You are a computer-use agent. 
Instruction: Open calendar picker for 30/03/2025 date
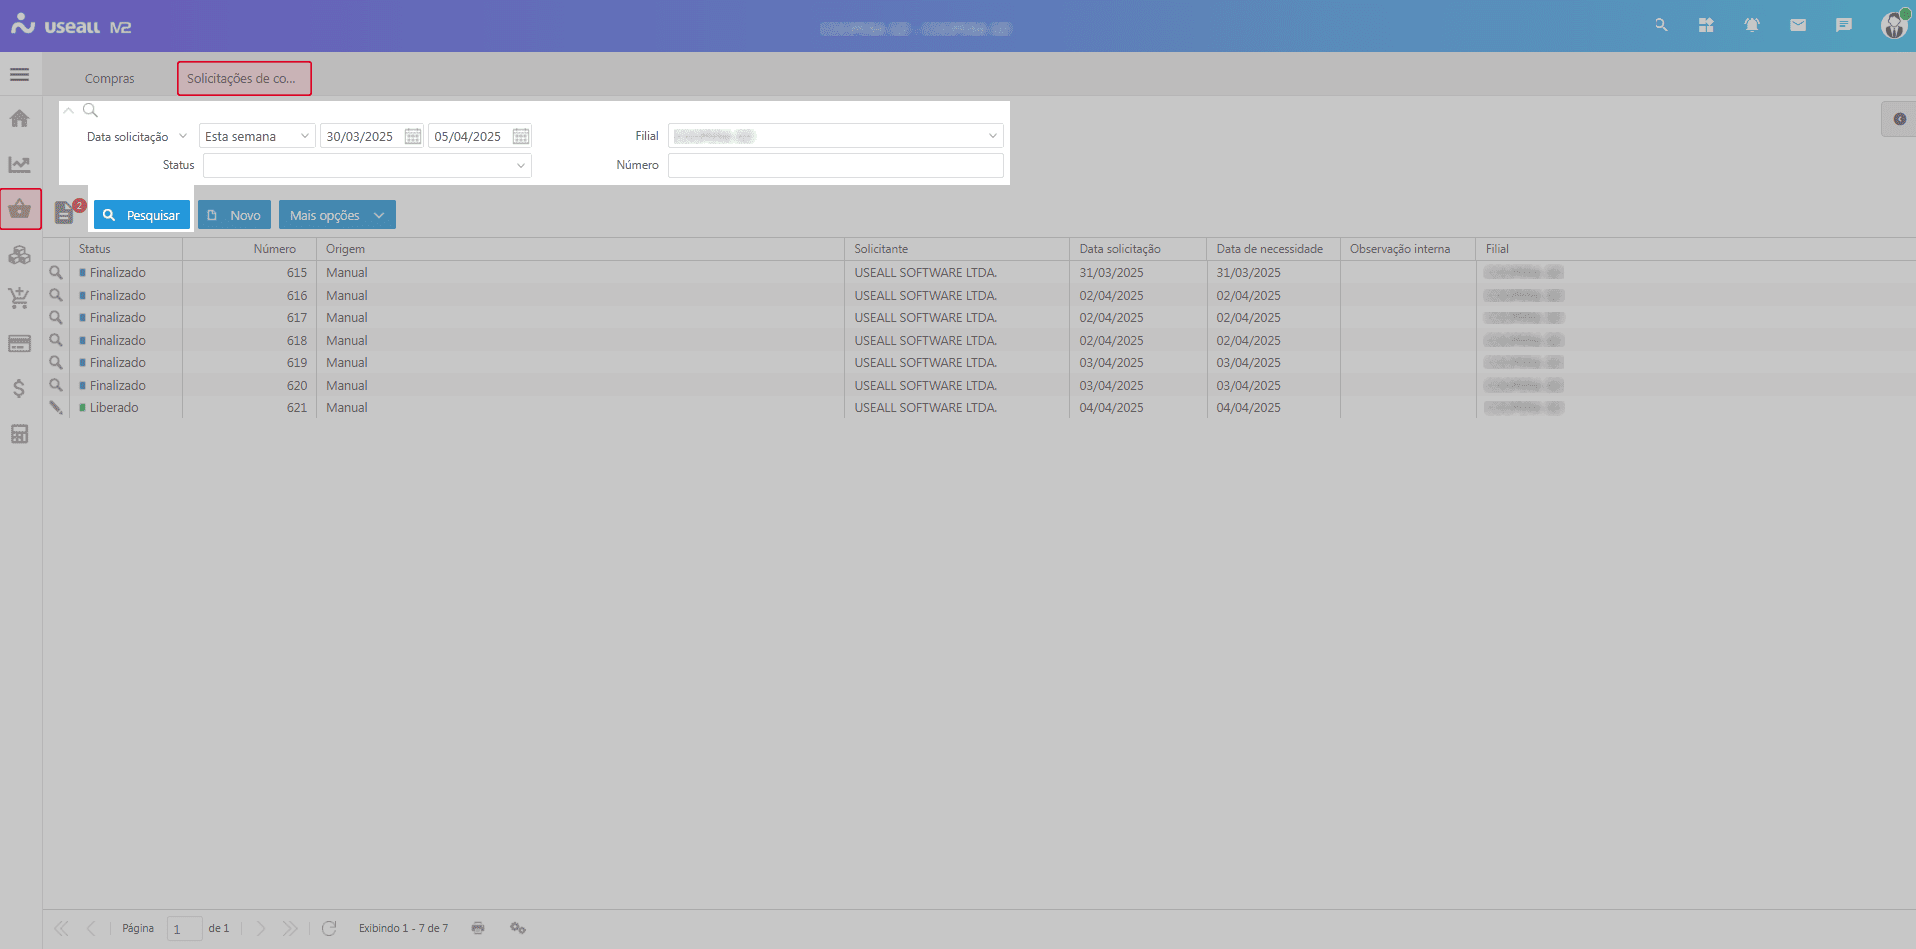(413, 136)
